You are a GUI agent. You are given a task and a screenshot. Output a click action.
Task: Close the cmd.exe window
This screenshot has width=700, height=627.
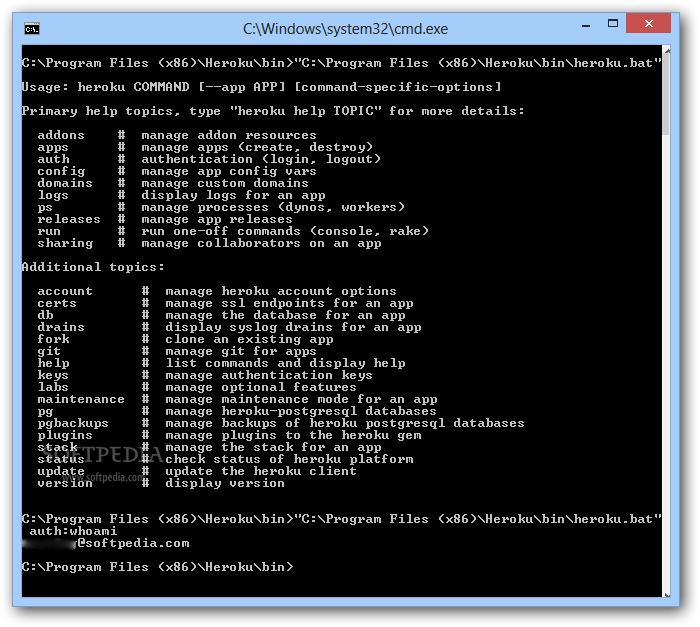coord(648,23)
